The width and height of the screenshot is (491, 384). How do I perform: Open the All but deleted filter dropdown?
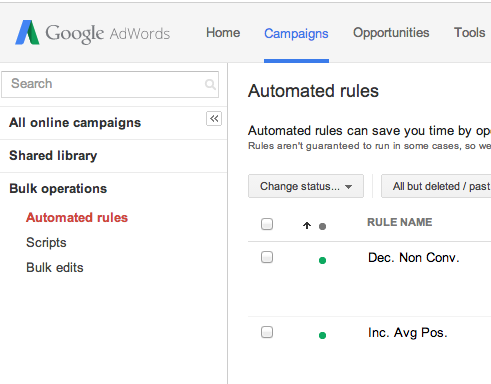coord(436,186)
